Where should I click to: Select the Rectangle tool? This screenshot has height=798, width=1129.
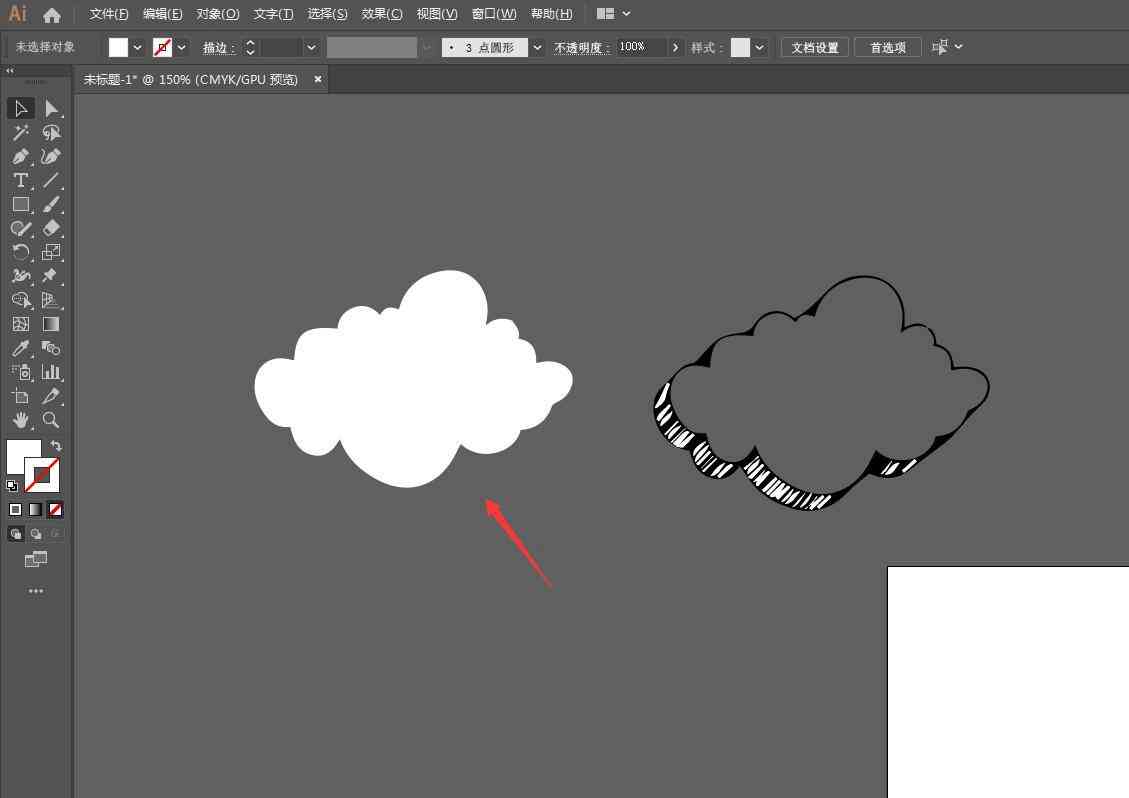[21, 205]
